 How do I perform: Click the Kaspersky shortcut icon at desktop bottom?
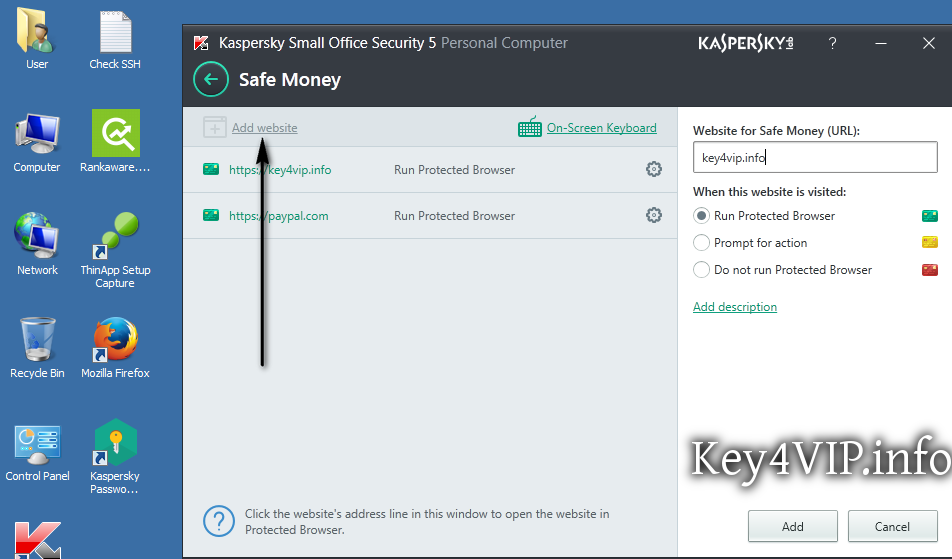(x=38, y=540)
